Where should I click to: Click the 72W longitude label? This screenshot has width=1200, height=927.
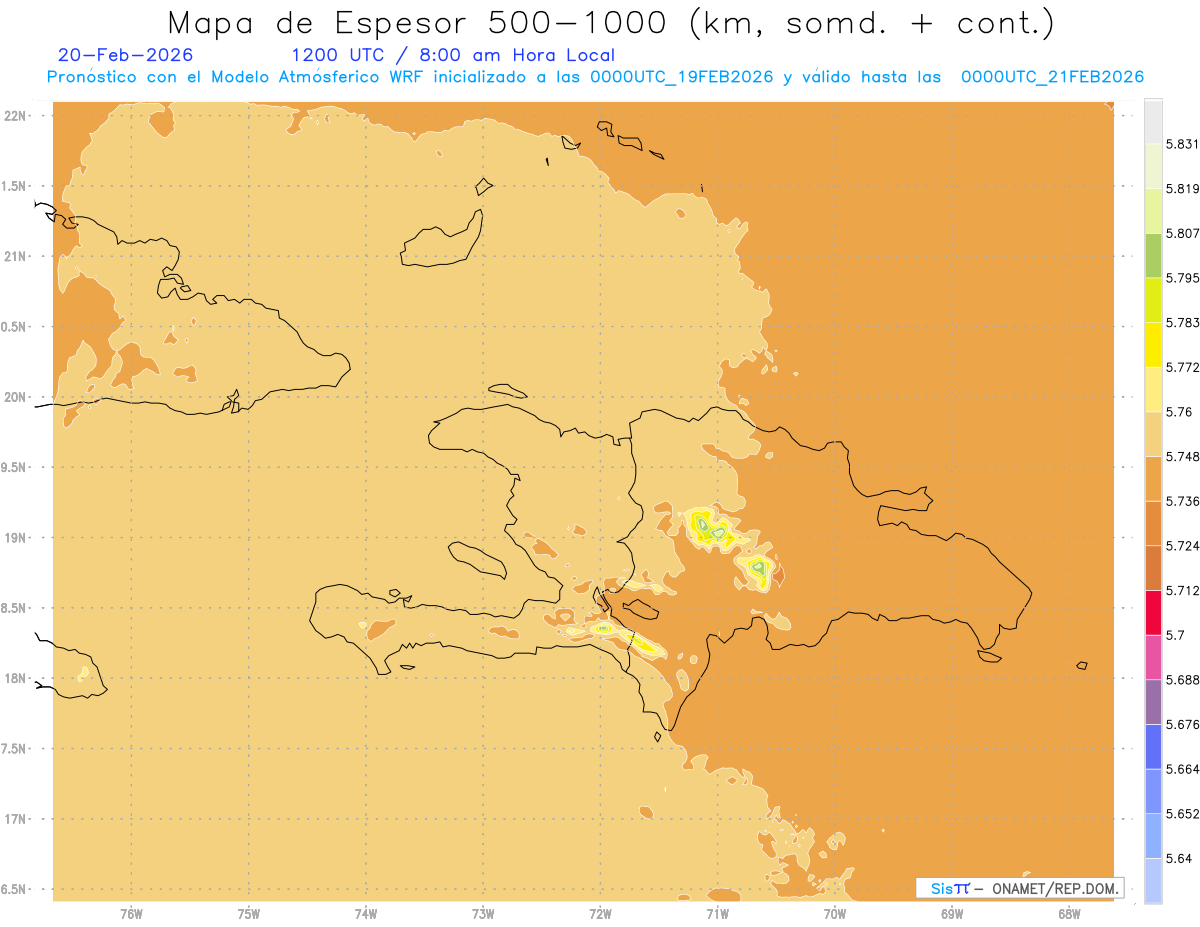[x=600, y=913]
